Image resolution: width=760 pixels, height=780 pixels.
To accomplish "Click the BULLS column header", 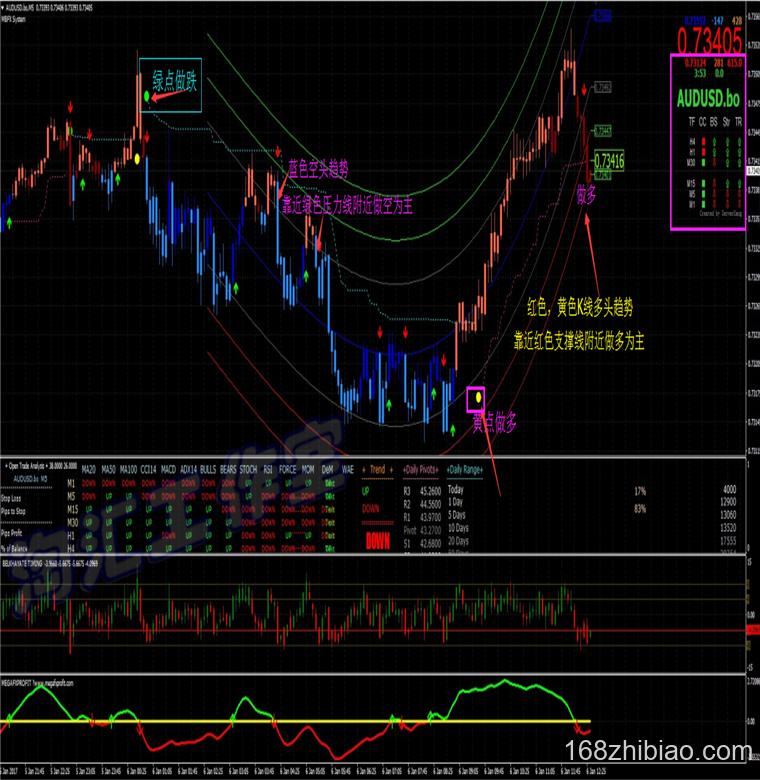I will (x=208, y=469).
